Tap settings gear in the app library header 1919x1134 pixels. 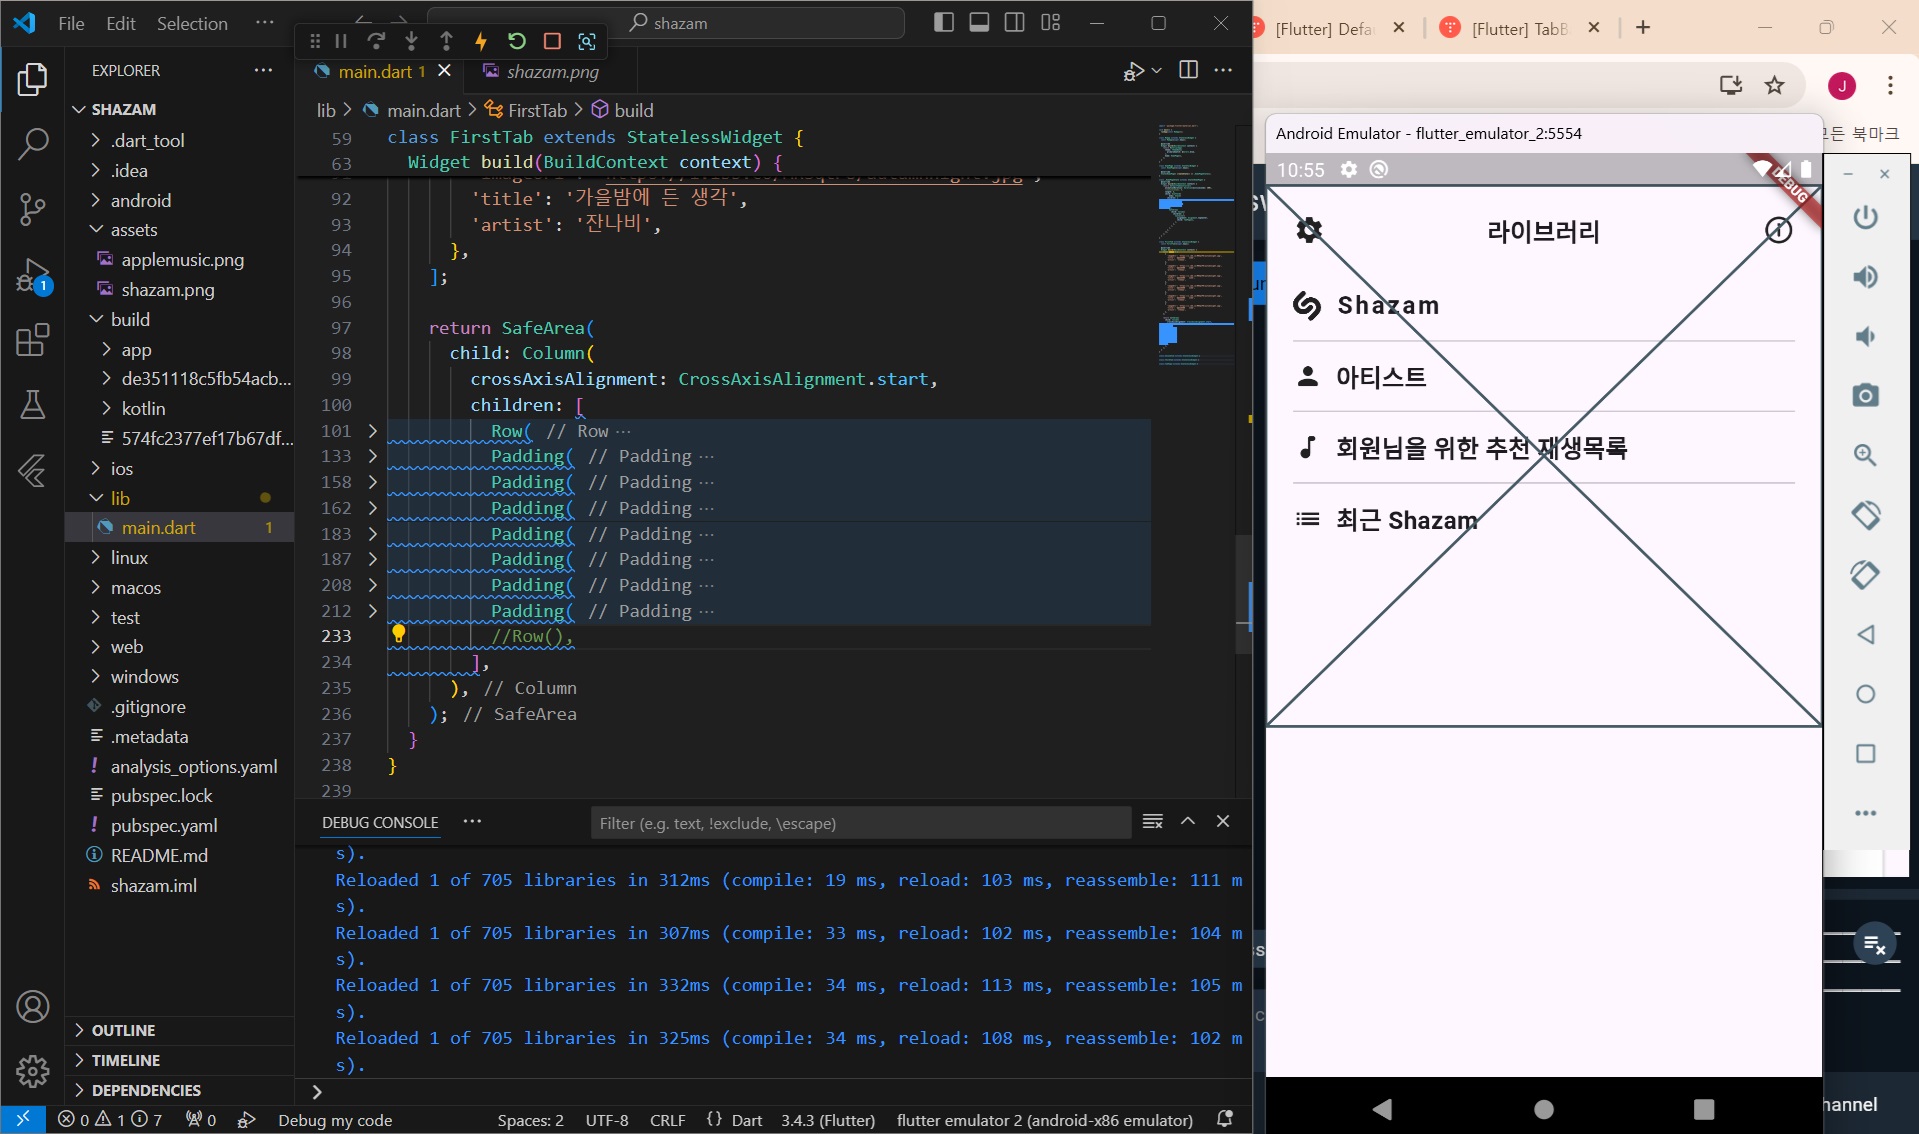(x=1309, y=230)
